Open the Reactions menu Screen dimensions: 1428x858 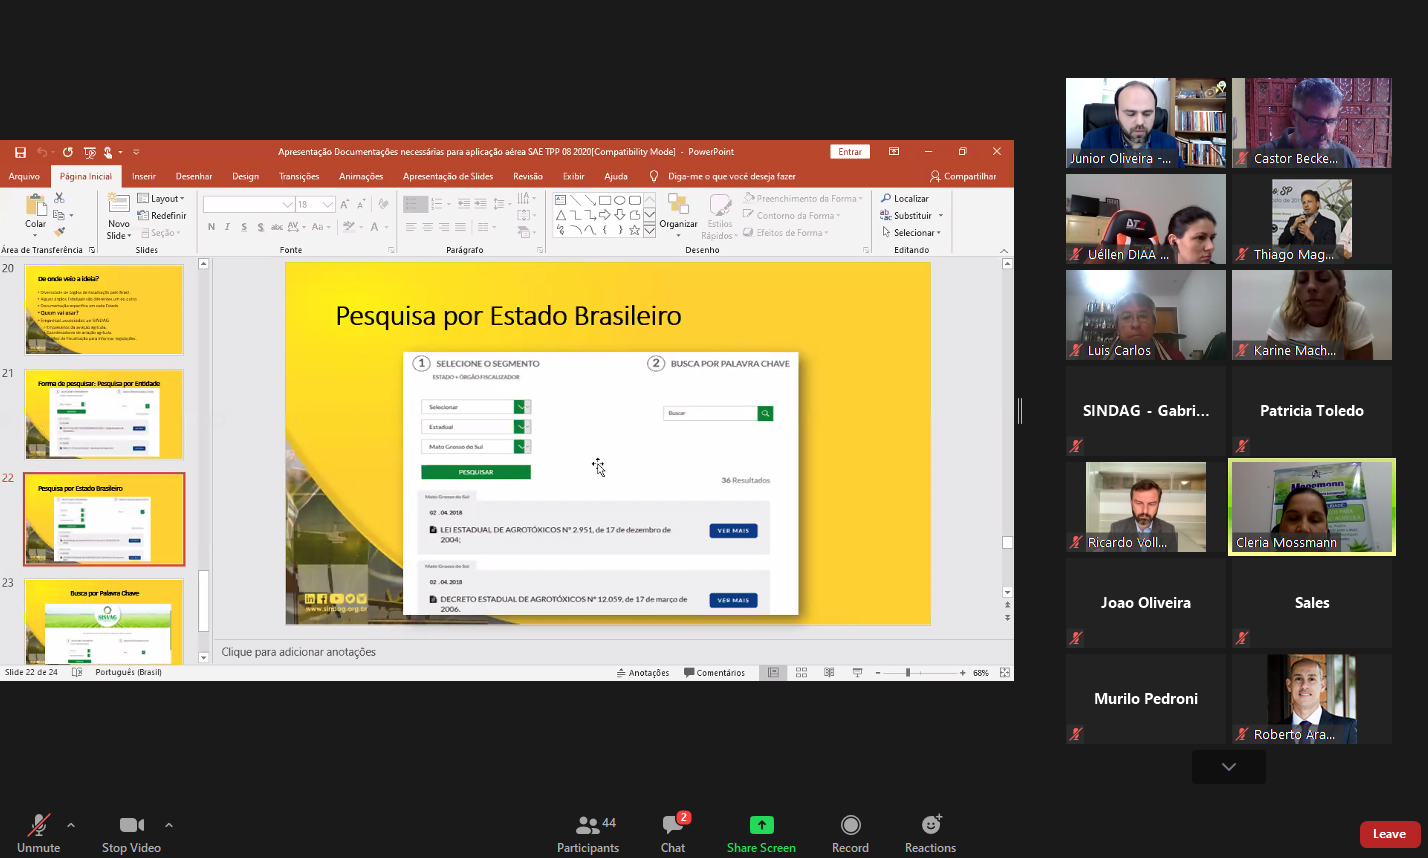[930, 833]
